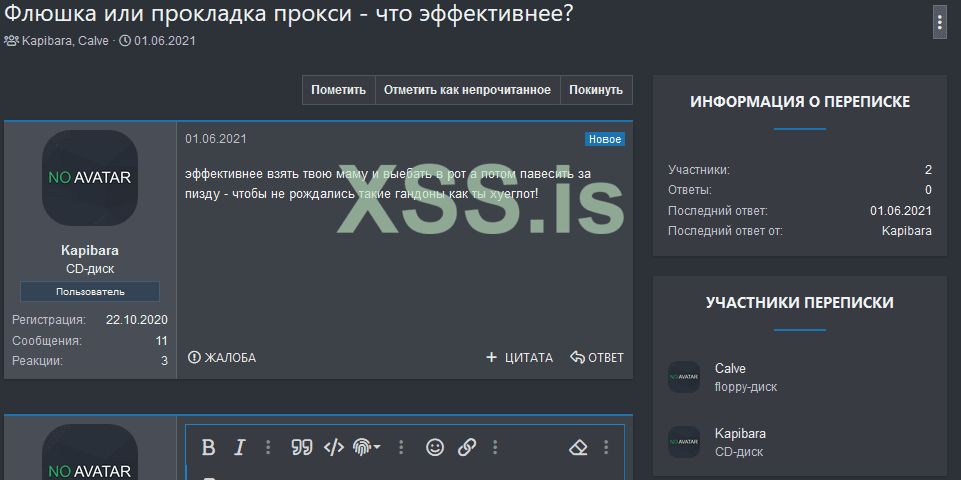Screen dimensions: 961x480
Task: Click the Пометить button
Action: [338, 90]
